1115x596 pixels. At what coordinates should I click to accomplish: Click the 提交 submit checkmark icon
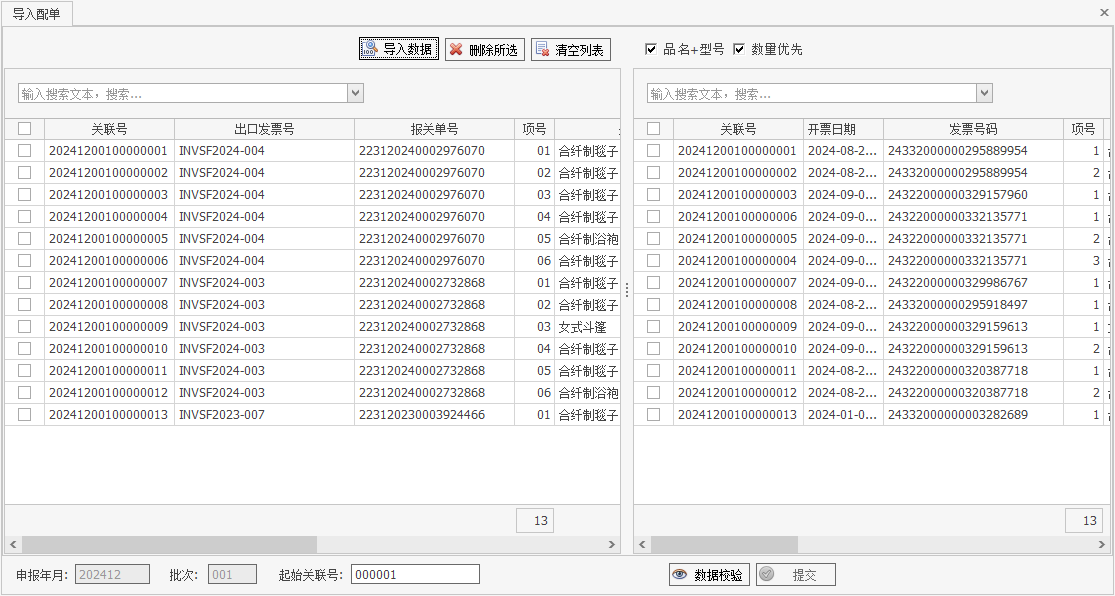[x=767, y=575]
